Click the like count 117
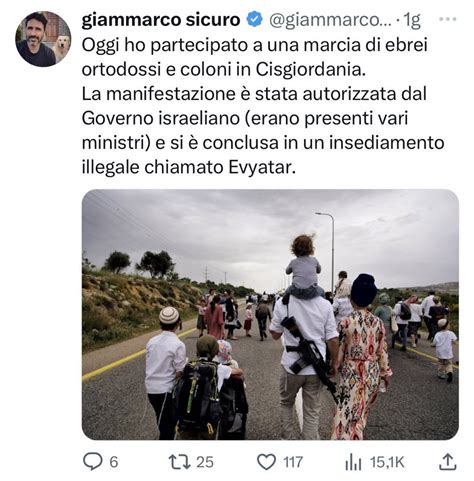This screenshot has width=474, height=481. click(x=293, y=462)
